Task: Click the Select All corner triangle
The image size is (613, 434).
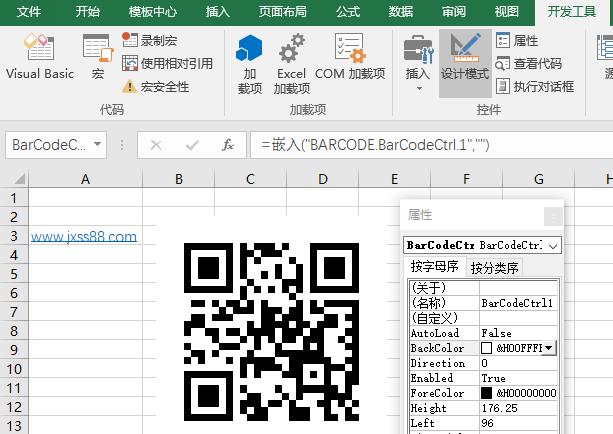Action: pos(19,179)
